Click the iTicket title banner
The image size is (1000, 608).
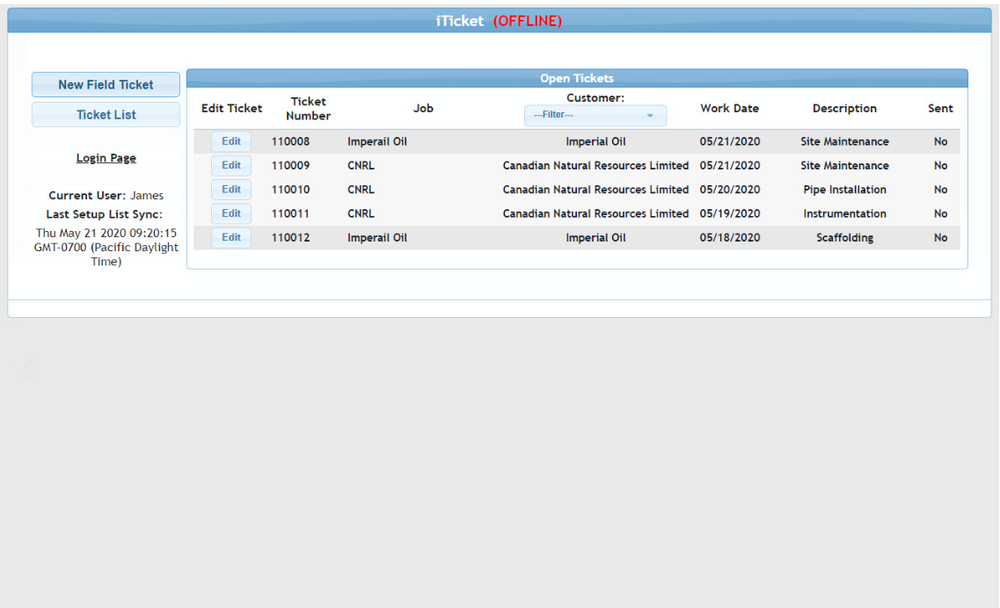pyautogui.click(x=500, y=20)
